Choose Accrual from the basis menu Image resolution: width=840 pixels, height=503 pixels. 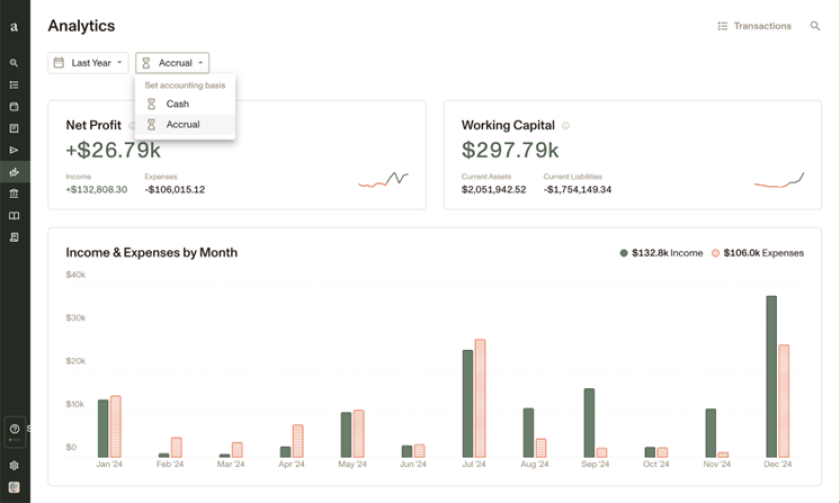(x=182, y=125)
